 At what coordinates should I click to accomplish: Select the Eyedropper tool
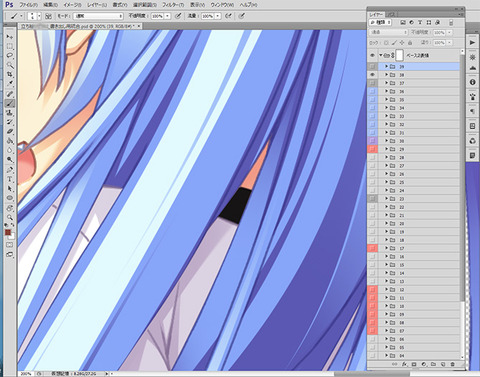[10, 84]
